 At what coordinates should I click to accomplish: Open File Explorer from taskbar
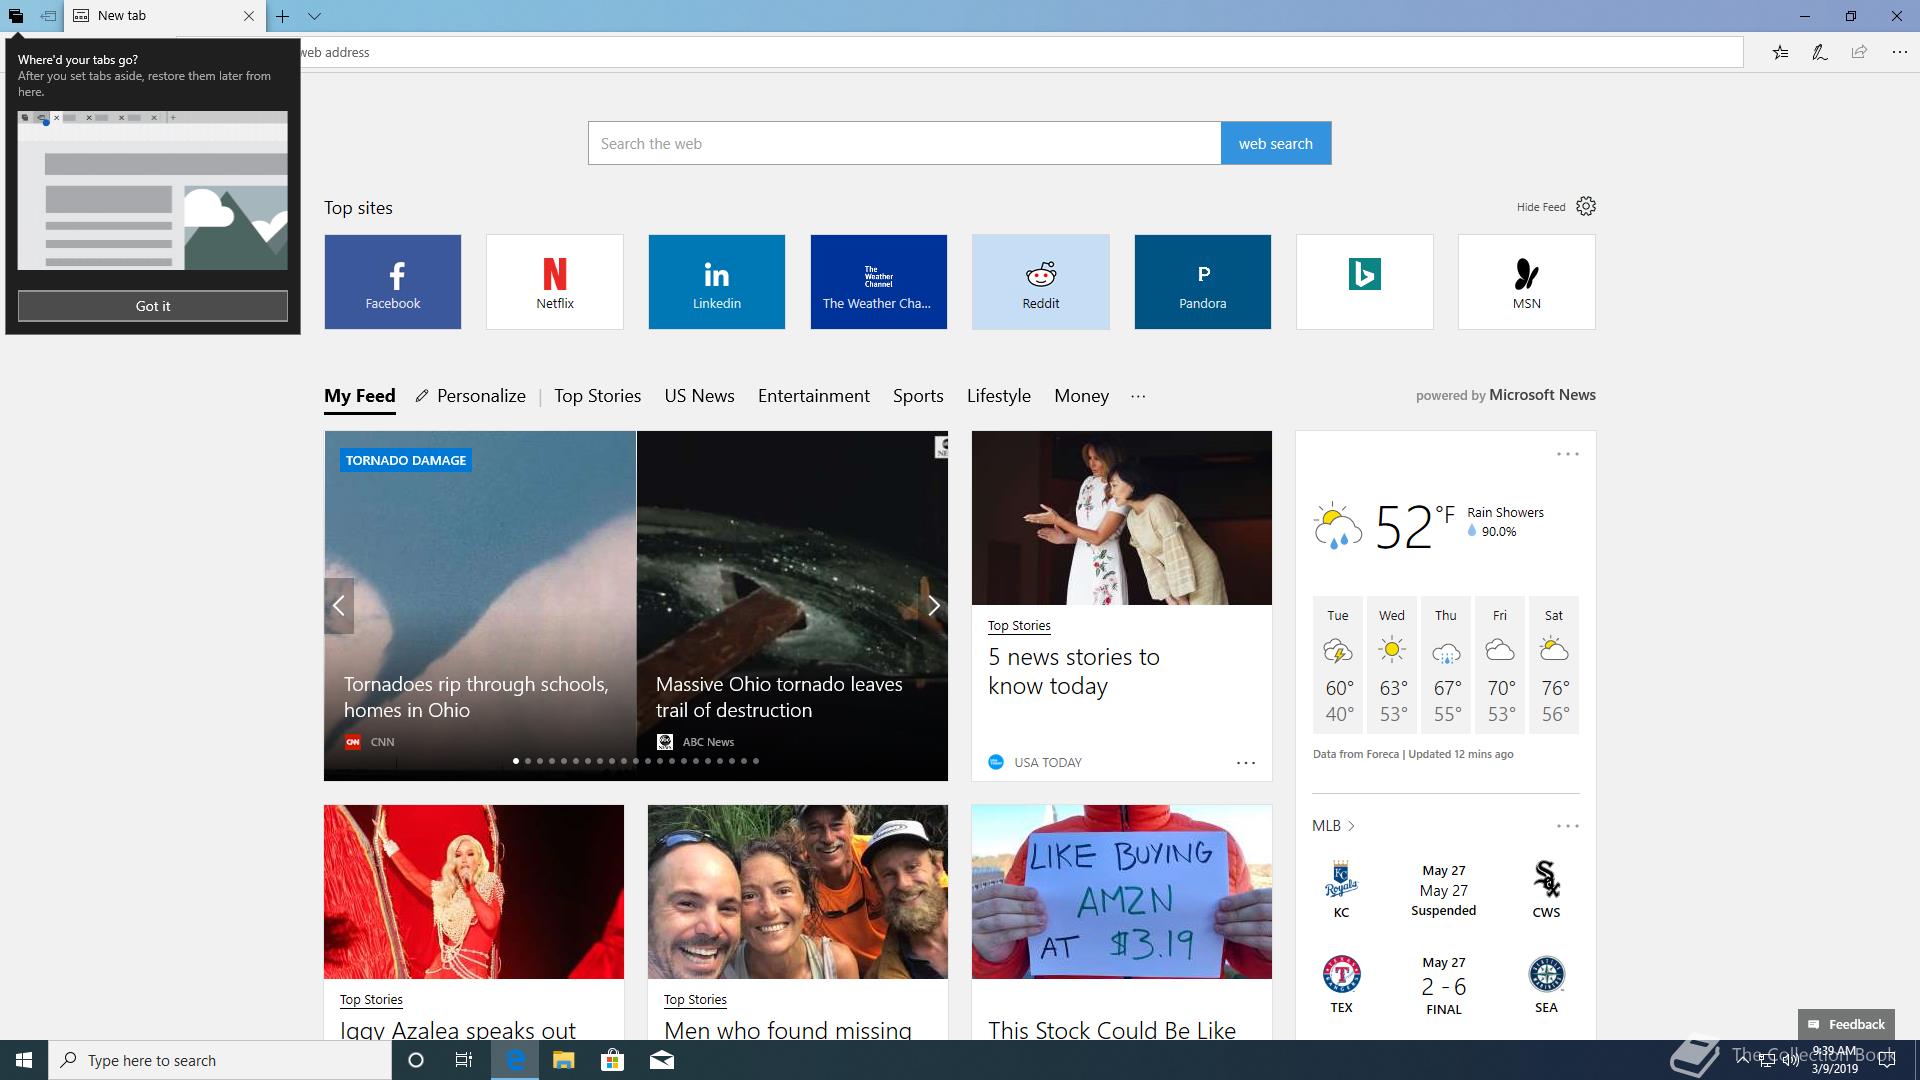pyautogui.click(x=564, y=1060)
